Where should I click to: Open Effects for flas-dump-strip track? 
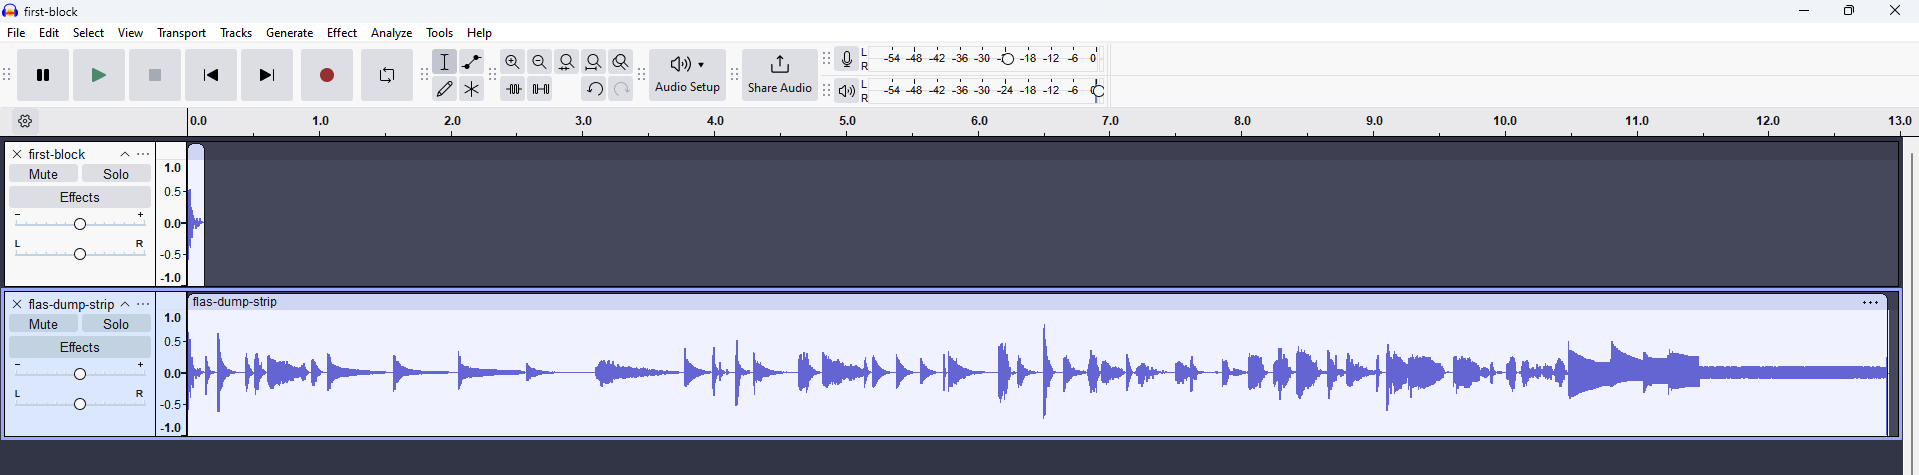pyautogui.click(x=80, y=347)
